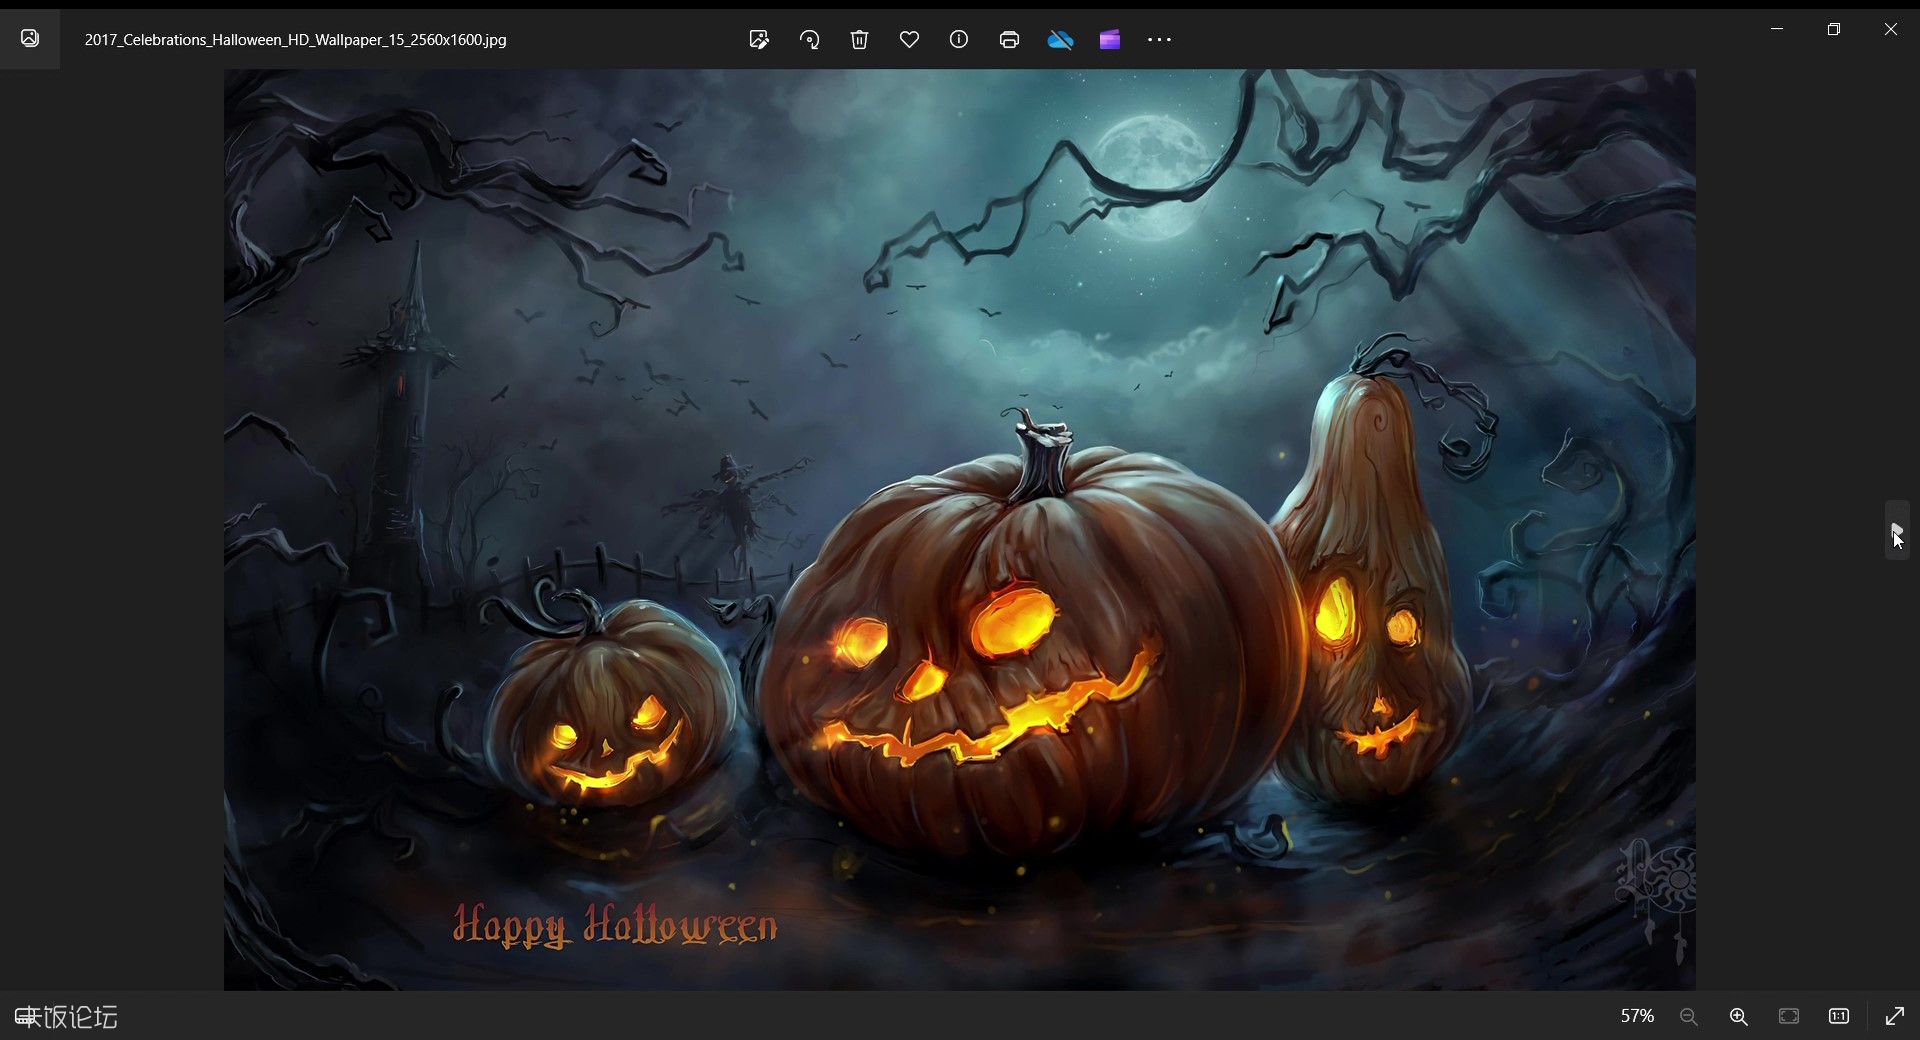Image resolution: width=1920 pixels, height=1040 pixels.
Task: Restore down the Photos window
Action: pos(1834,29)
